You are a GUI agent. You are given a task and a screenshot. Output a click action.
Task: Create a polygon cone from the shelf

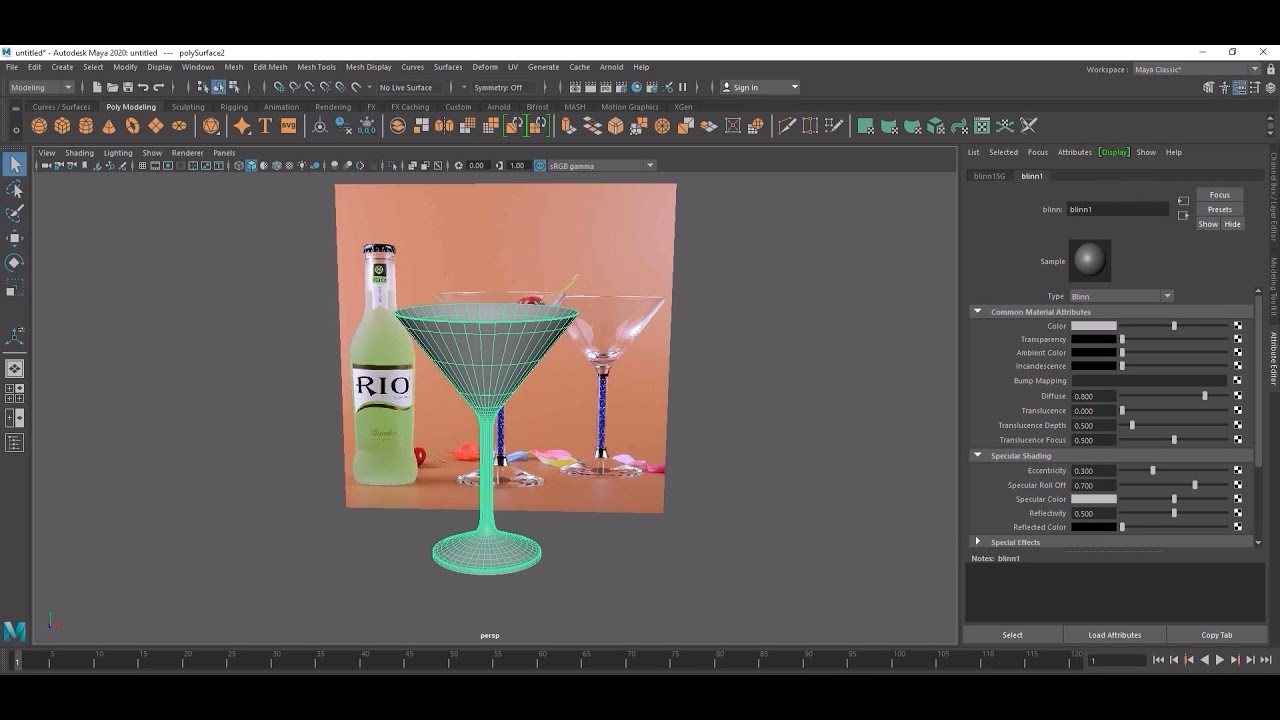(109, 126)
